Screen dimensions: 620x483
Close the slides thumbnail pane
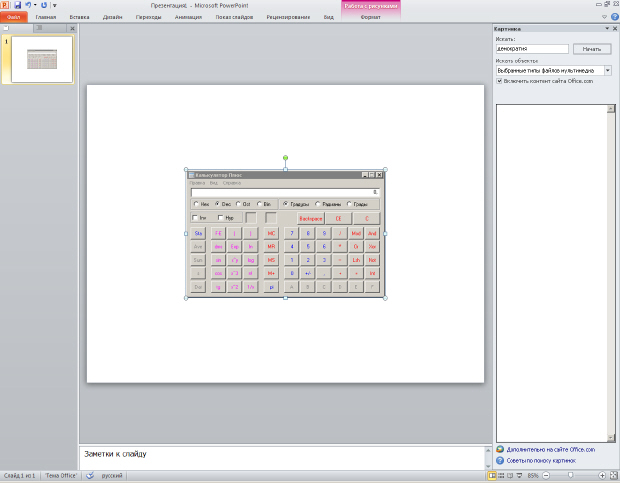pyautogui.click(x=70, y=29)
